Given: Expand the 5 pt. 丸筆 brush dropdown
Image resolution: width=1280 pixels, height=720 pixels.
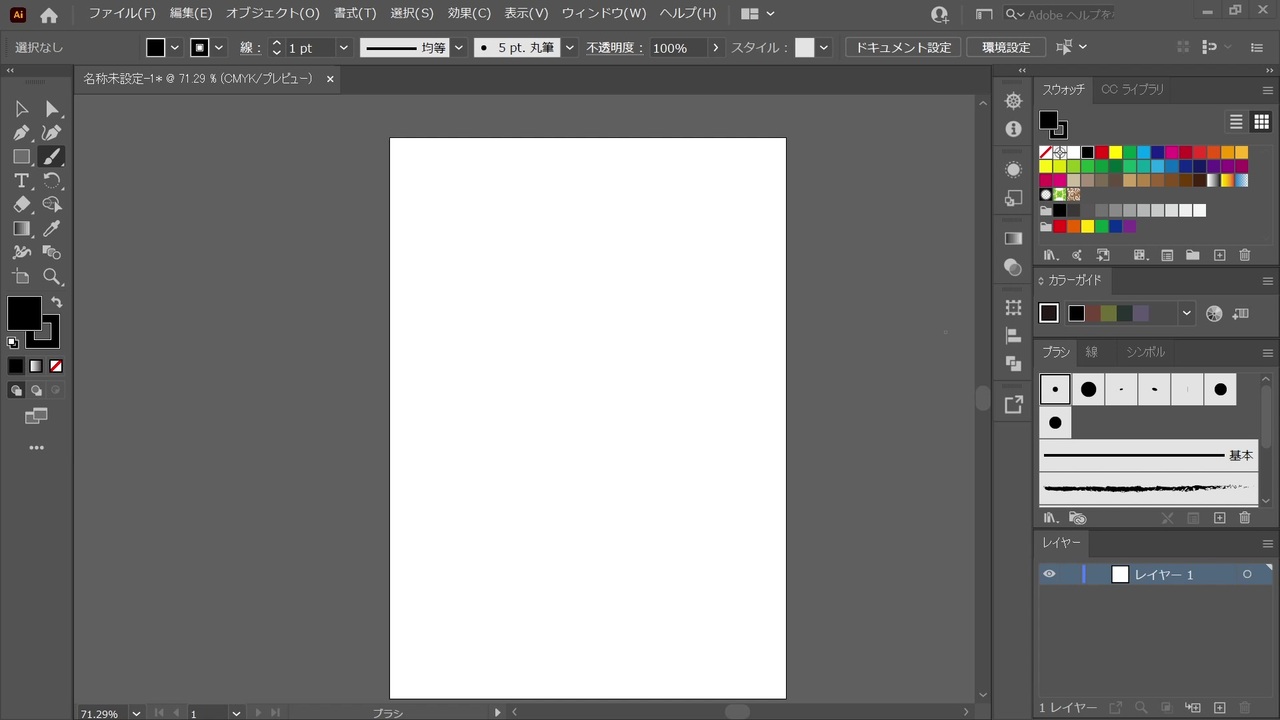Looking at the screenshot, I should (569, 48).
